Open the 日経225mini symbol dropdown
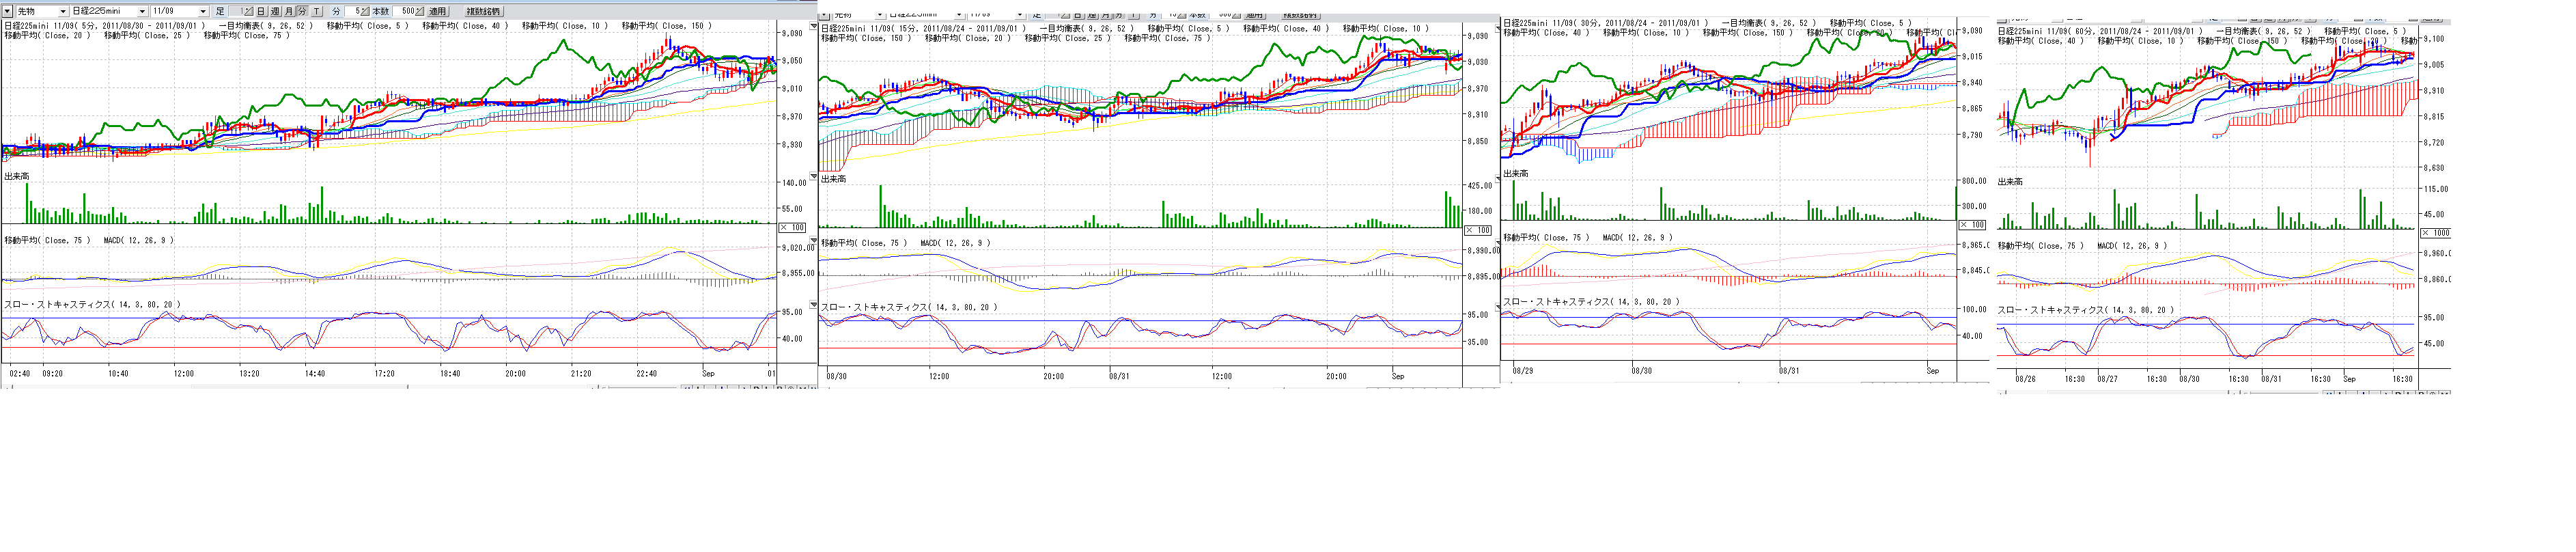 141,11
